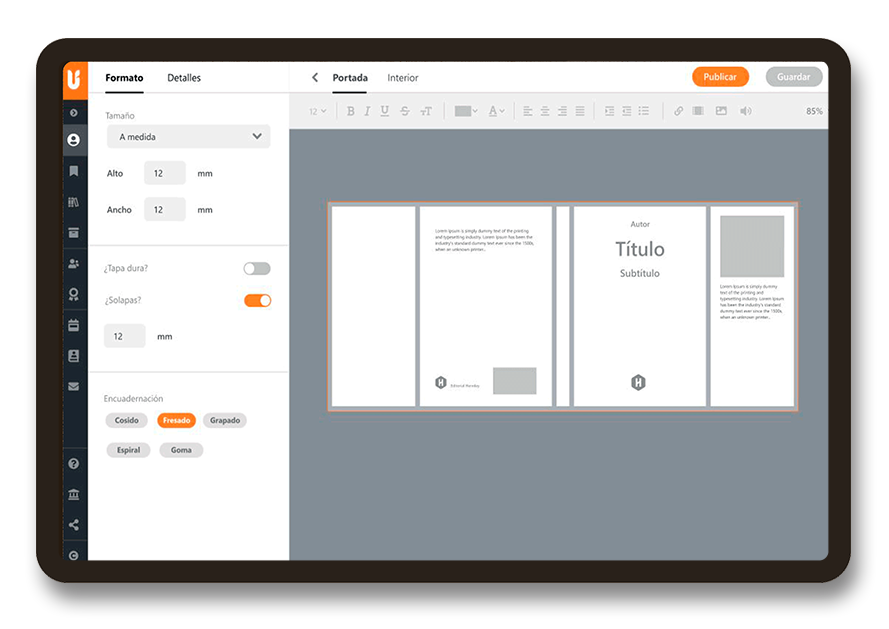
Task: Expand the text color A dropdown
Action: click(x=496, y=111)
